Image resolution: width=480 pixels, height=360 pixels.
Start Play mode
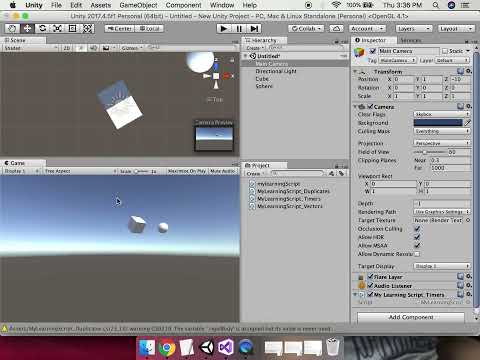pos(224,29)
